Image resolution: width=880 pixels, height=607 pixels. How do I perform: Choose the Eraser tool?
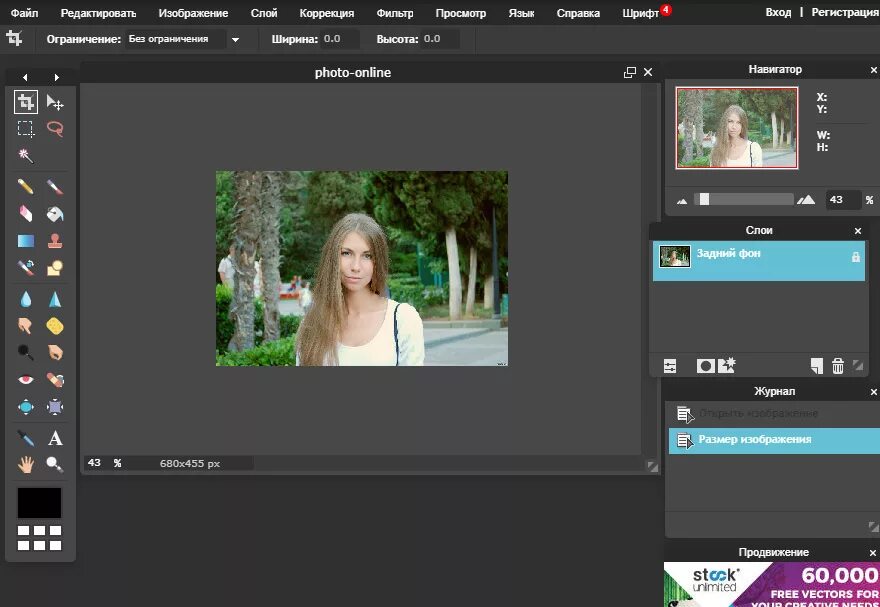[26, 213]
